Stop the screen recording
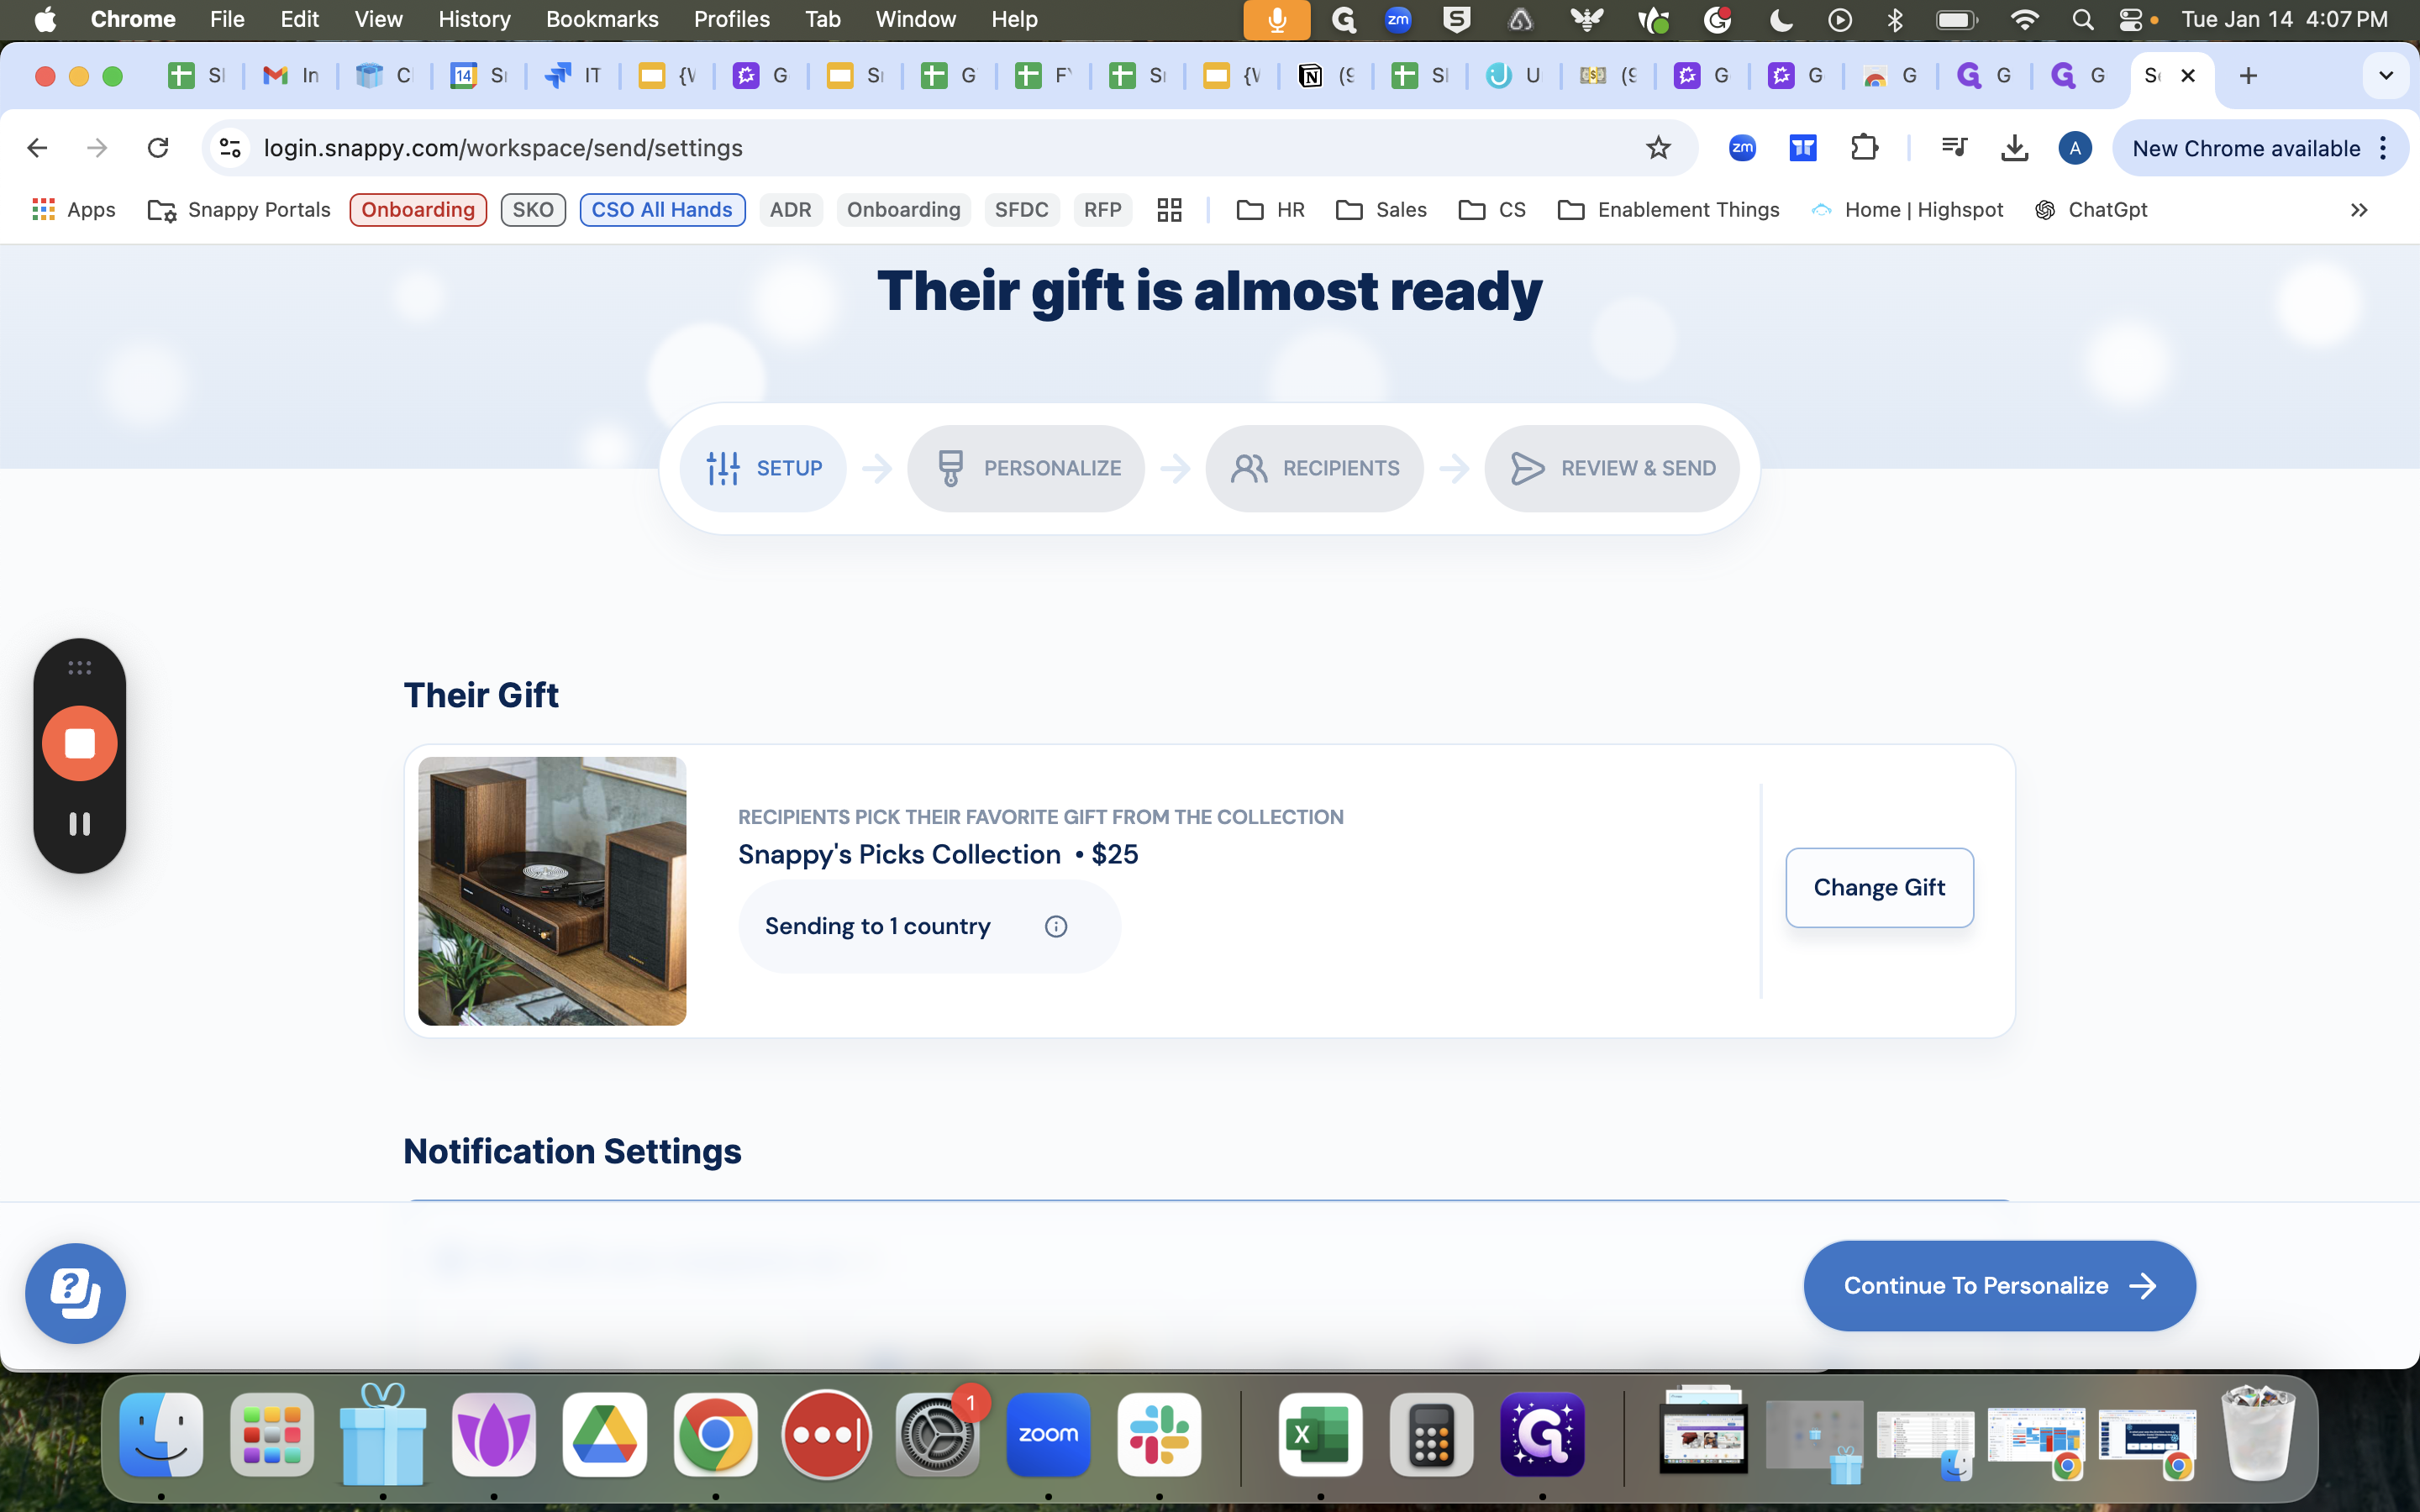 click(80, 743)
